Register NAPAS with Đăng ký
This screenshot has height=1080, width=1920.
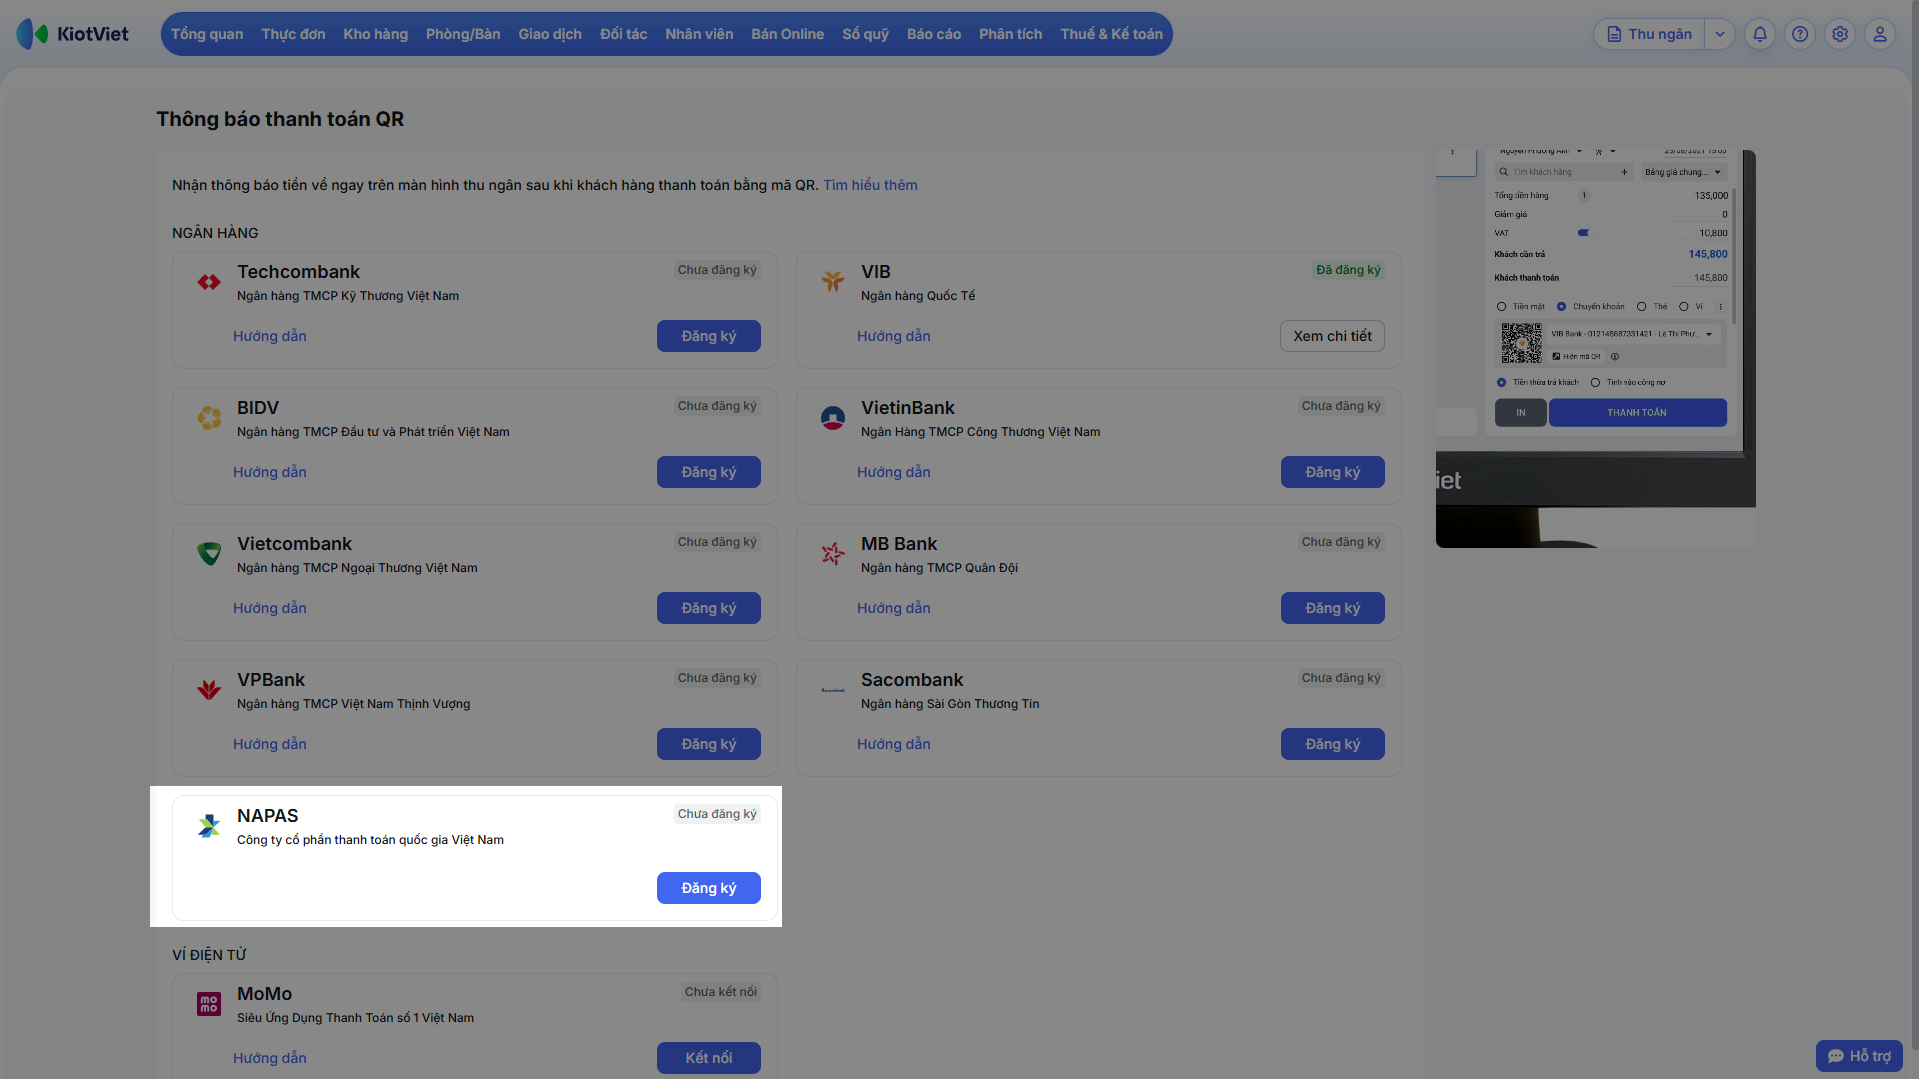point(709,888)
